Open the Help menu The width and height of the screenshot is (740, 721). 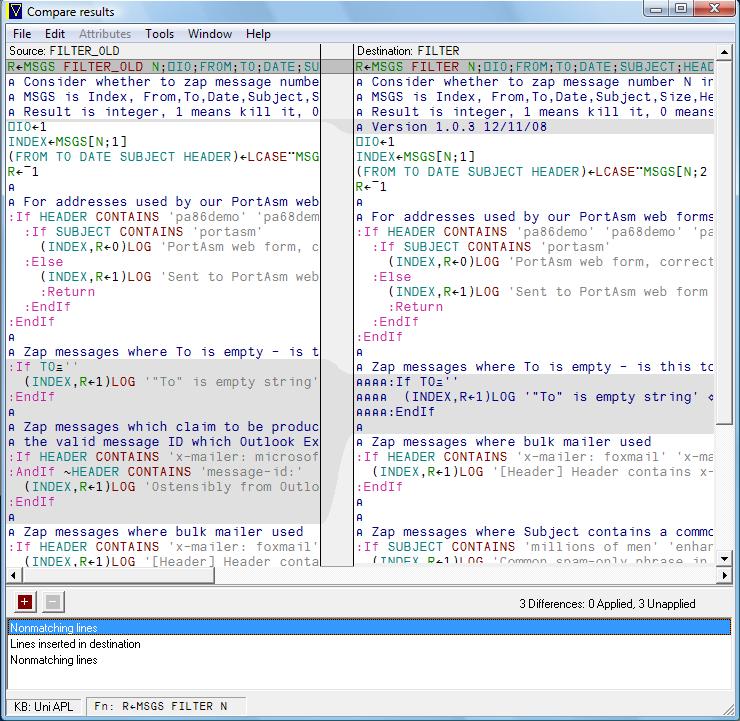point(258,34)
